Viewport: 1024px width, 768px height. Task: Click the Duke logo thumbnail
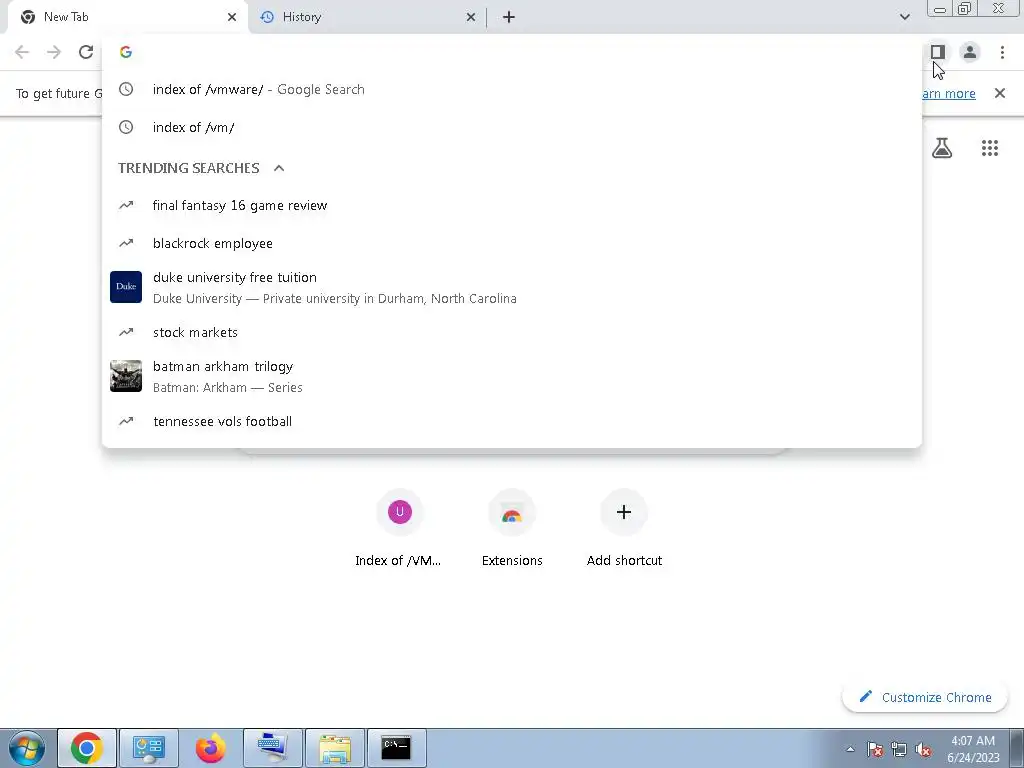tap(126, 287)
